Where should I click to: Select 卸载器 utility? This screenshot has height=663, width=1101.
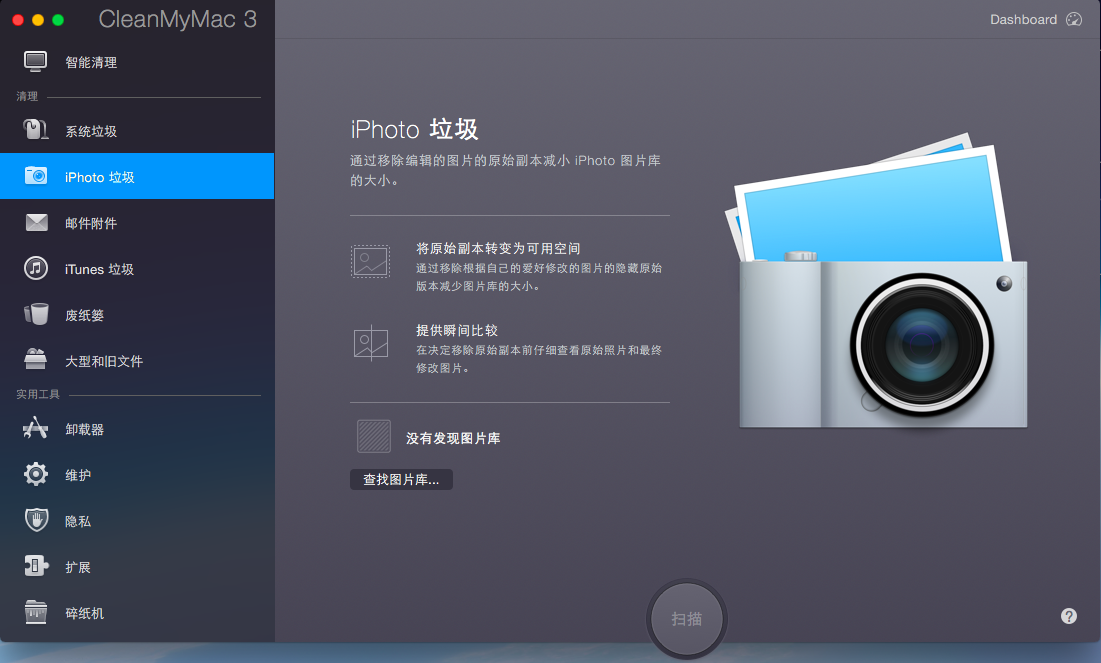point(137,429)
